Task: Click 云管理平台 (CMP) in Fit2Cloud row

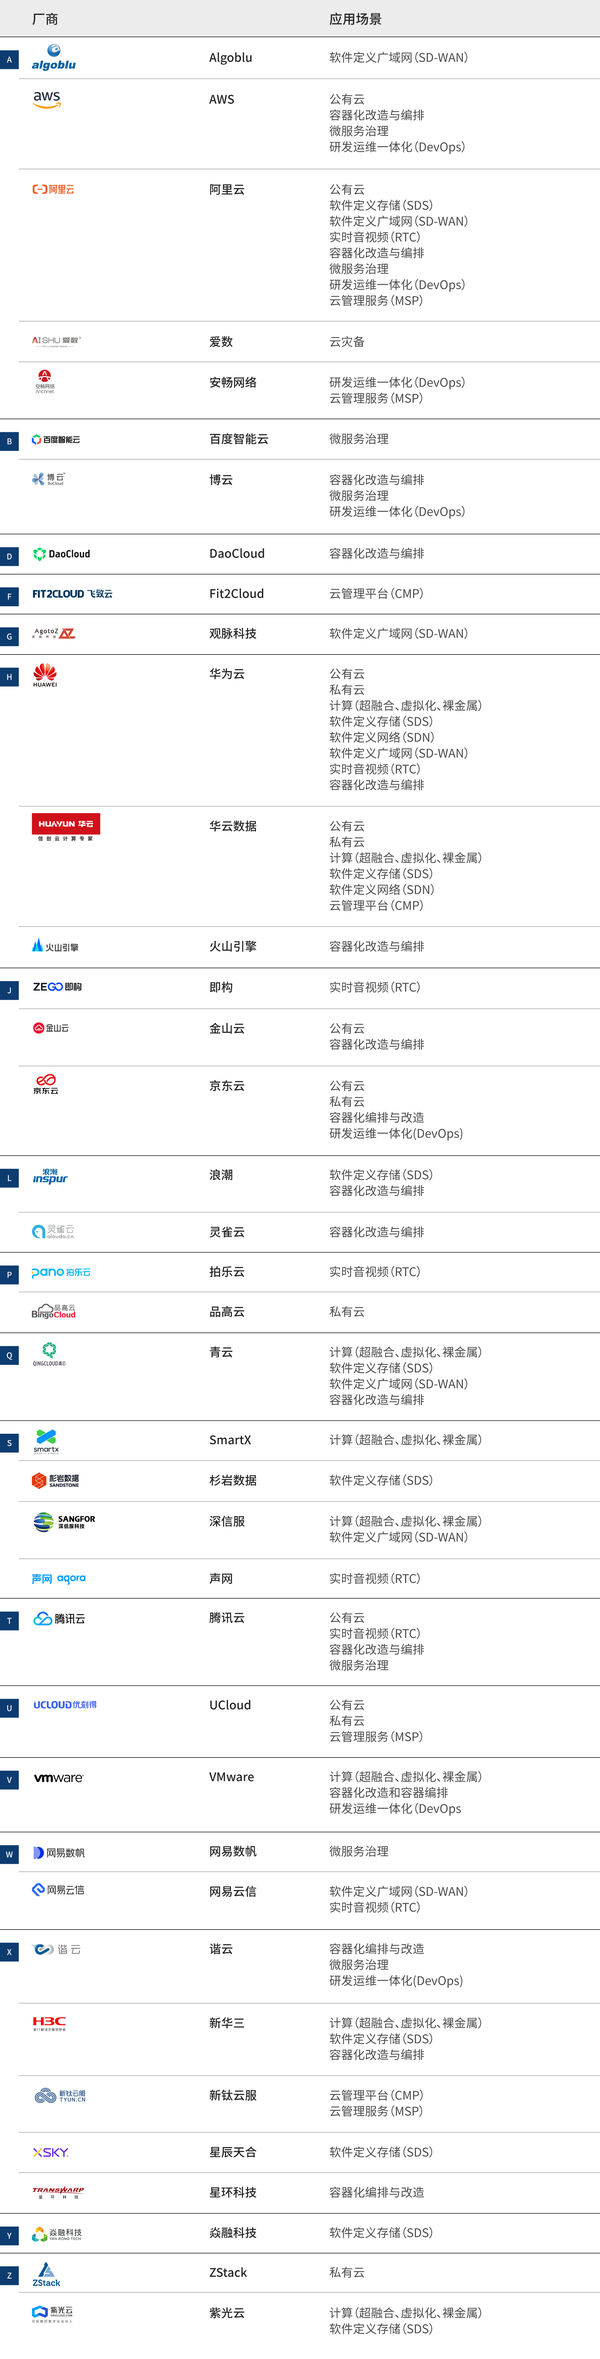Action: click(x=377, y=593)
